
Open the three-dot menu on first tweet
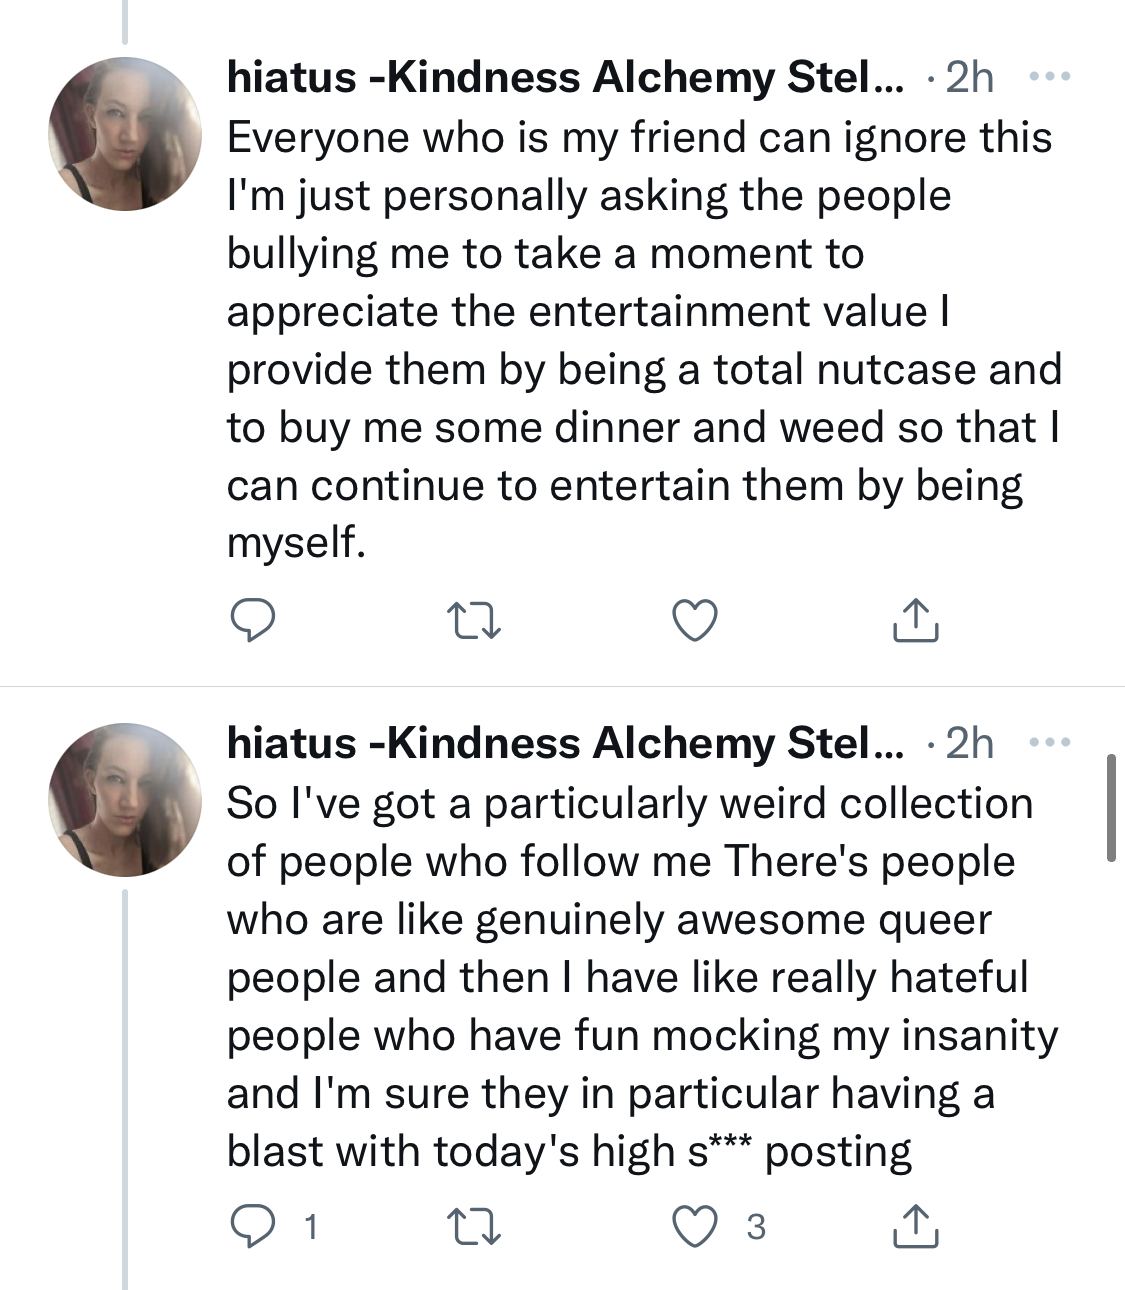point(1050,77)
